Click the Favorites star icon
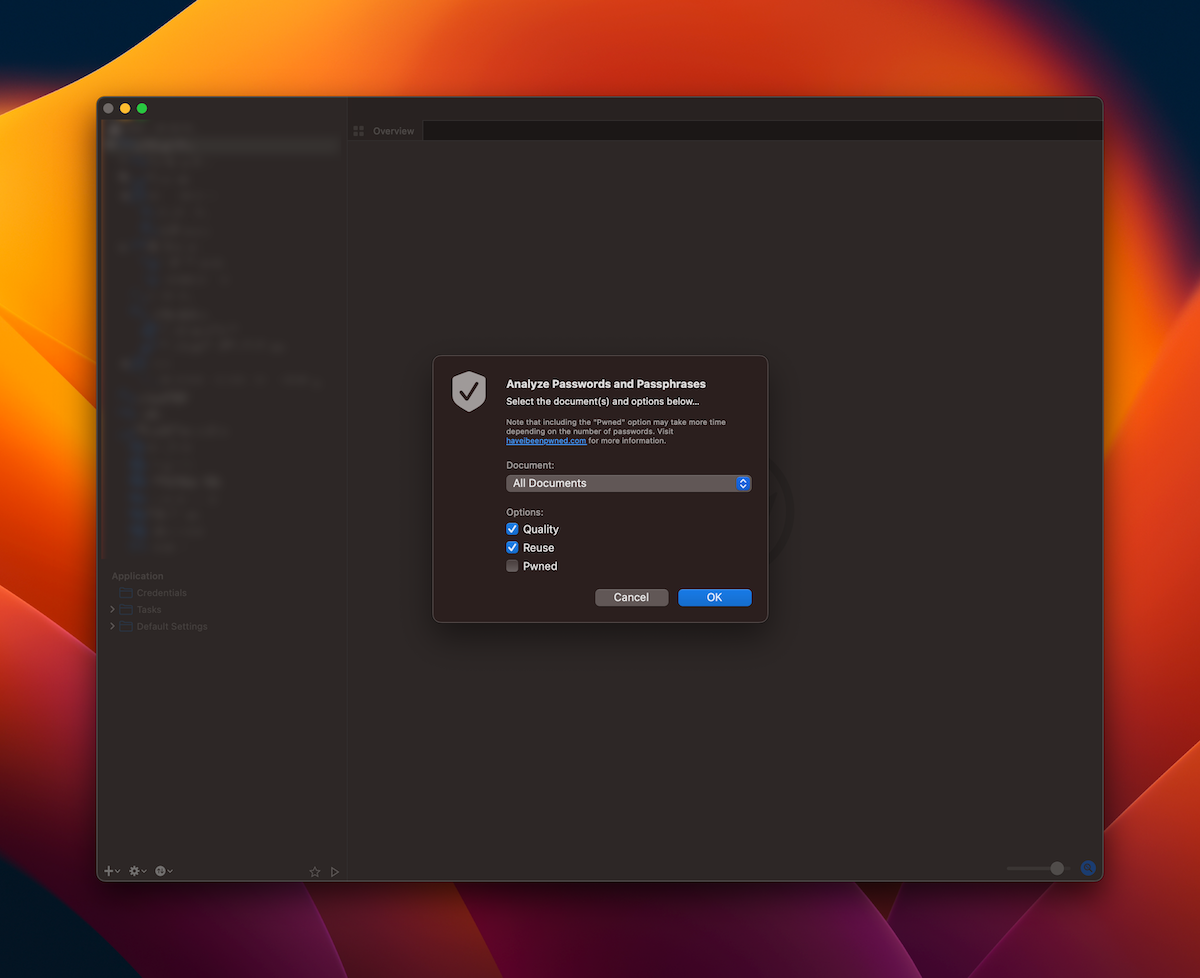This screenshot has height=978, width=1200. point(314,872)
